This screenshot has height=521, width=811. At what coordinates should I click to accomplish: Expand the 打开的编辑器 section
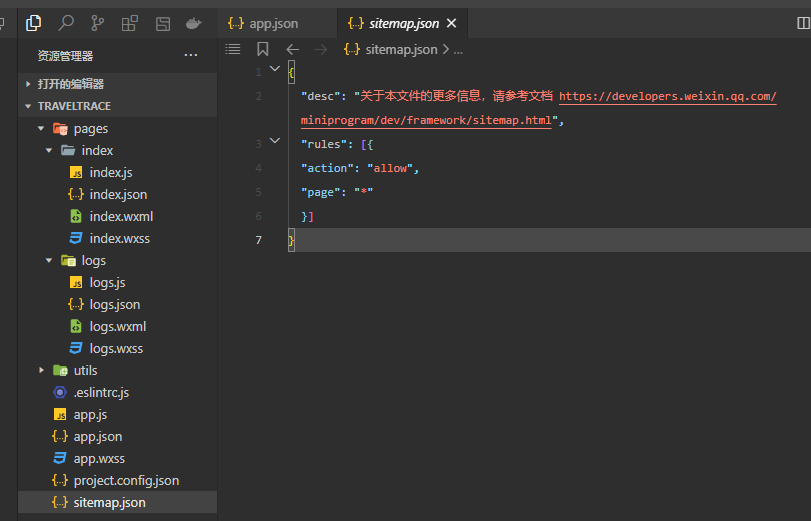(x=117, y=84)
